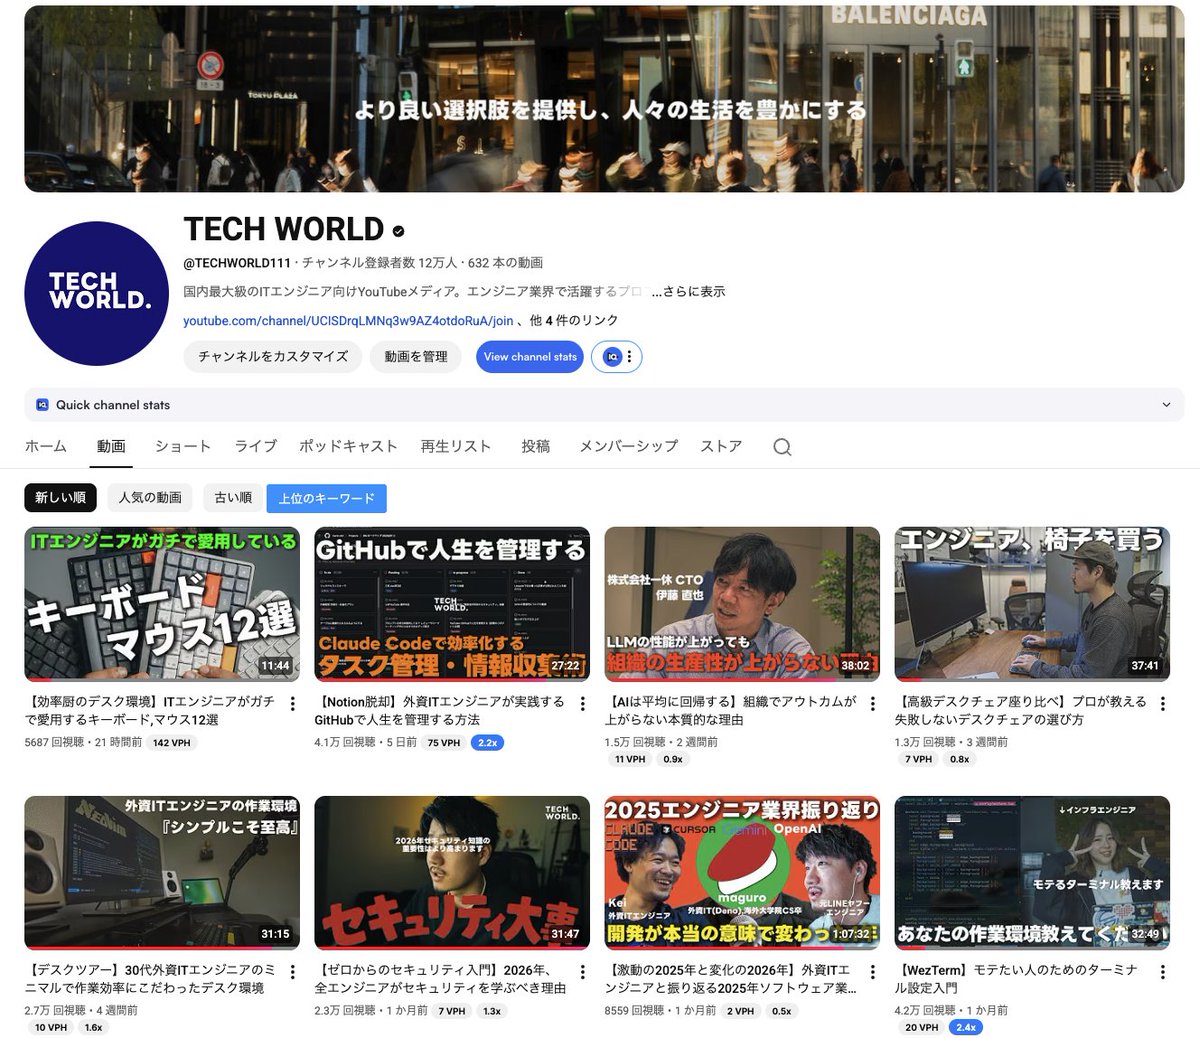Switch to the ショート tab
The image size is (1200, 1038).
click(183, 446)
